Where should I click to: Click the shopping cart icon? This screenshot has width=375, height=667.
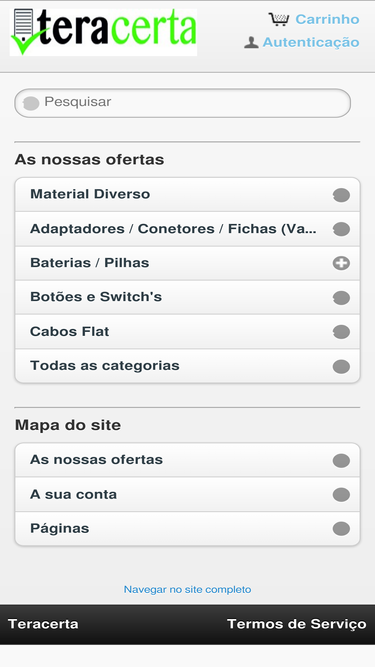[x=279, y=20]
